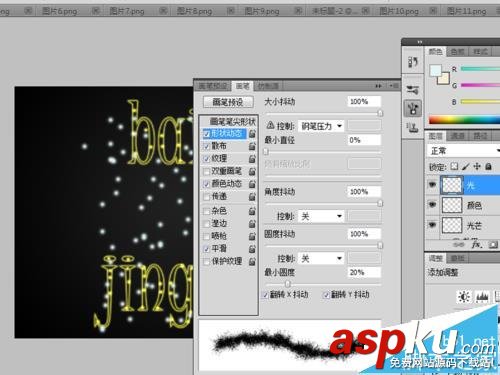
Task: Click the lock icon beside 平滑
Action: coord(252,249)
